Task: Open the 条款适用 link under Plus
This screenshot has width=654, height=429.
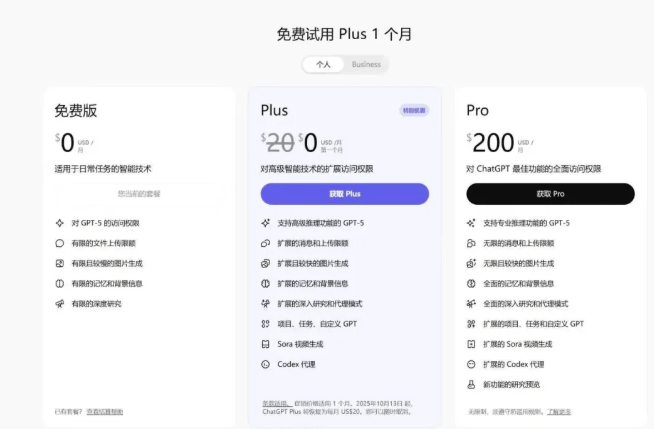Action: pos(277,404)
